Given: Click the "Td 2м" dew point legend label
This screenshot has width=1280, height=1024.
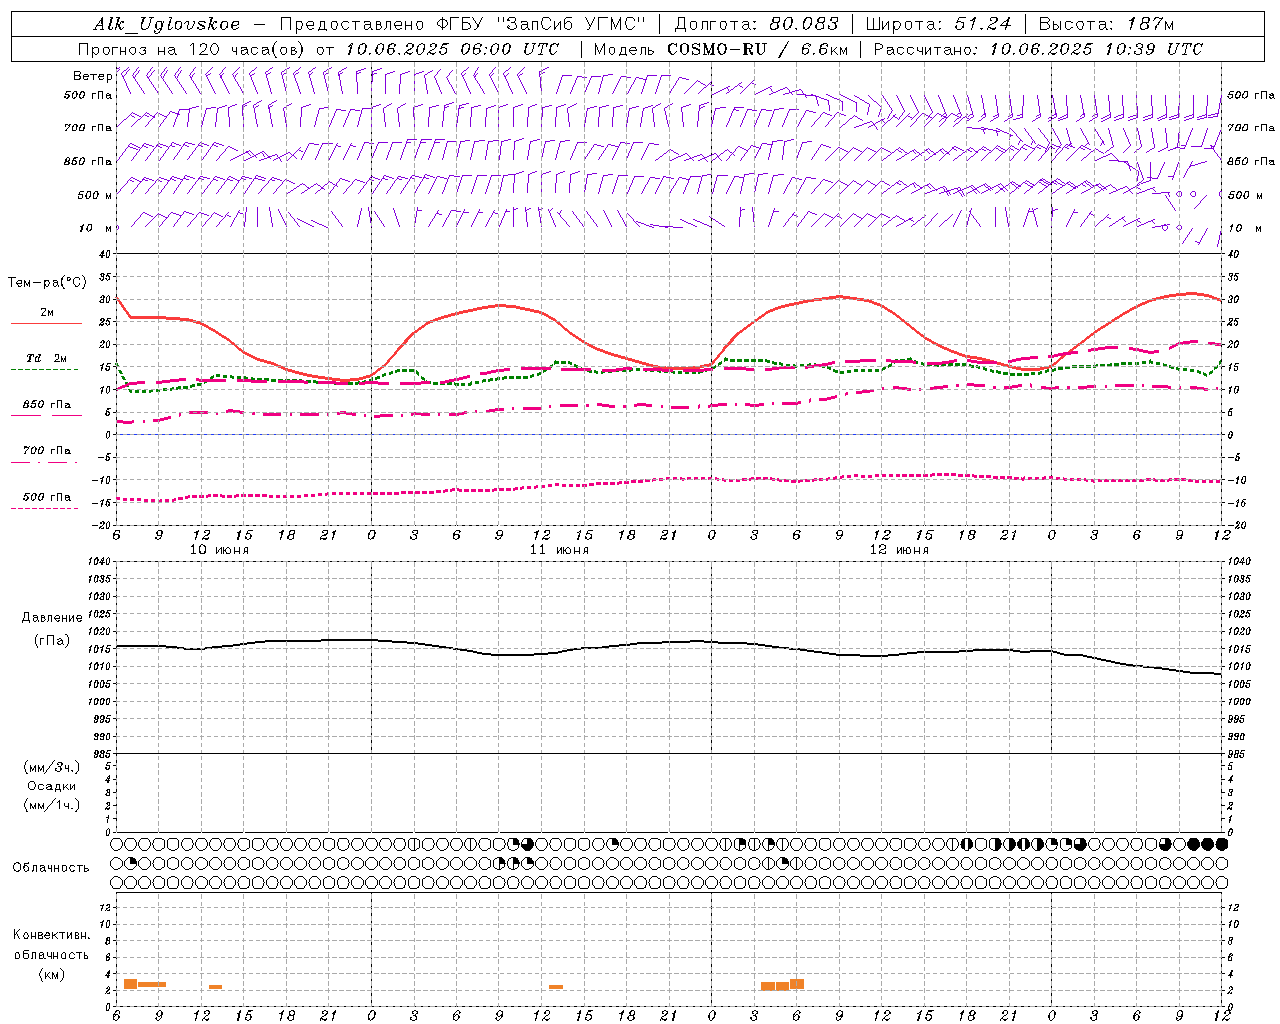Looking at the screenshot, I should (46, 358).
